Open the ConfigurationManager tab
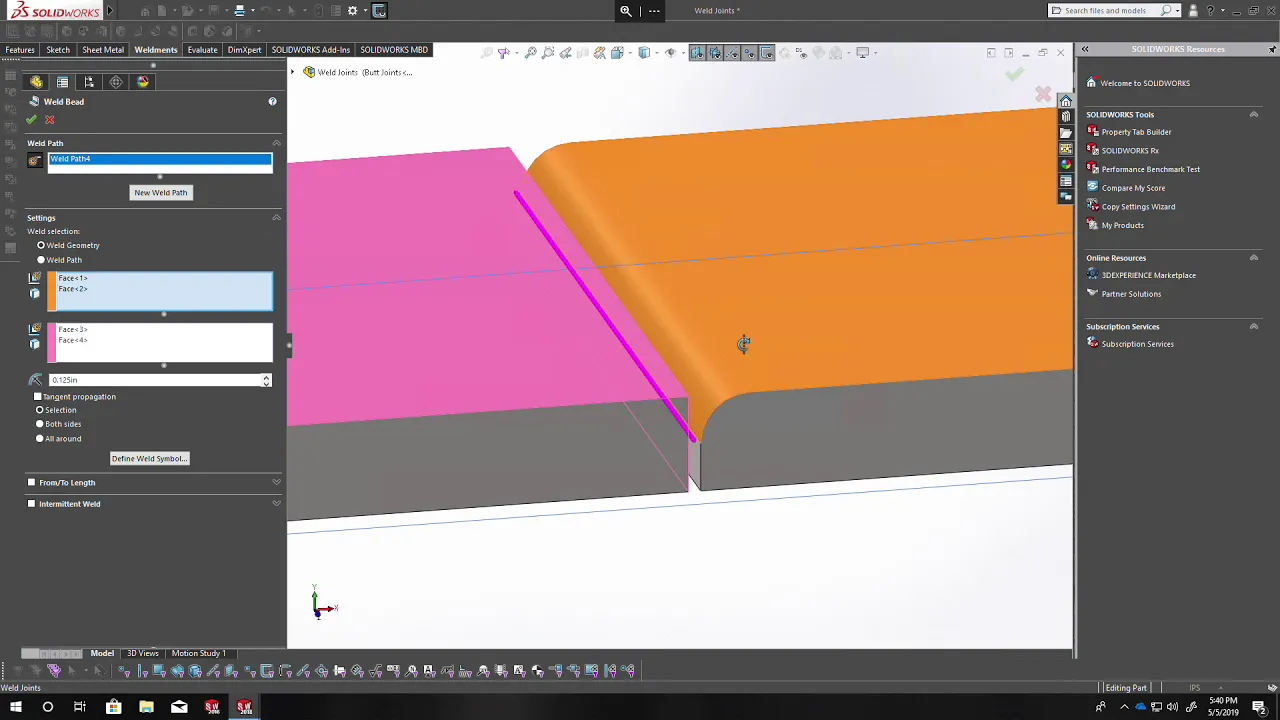 pyautogui.click(x=89, y=82)
